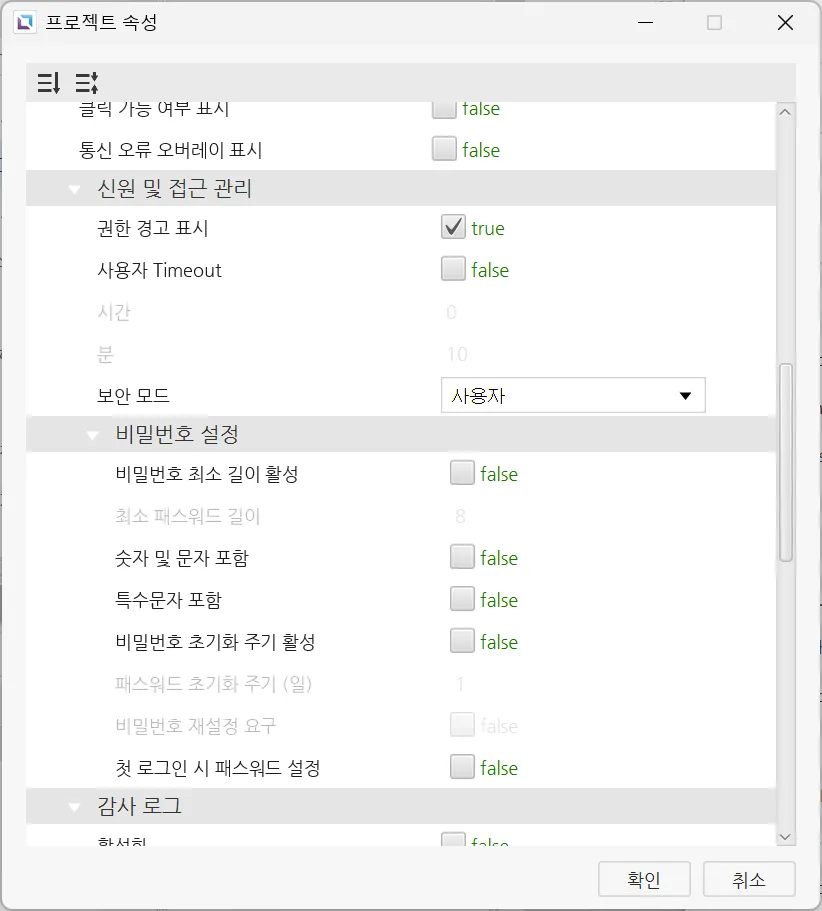Close the 프로젝트 속성 dialog window
This screenshot has width=822, height=911.
pyautogui.click(x=785, y=22)
